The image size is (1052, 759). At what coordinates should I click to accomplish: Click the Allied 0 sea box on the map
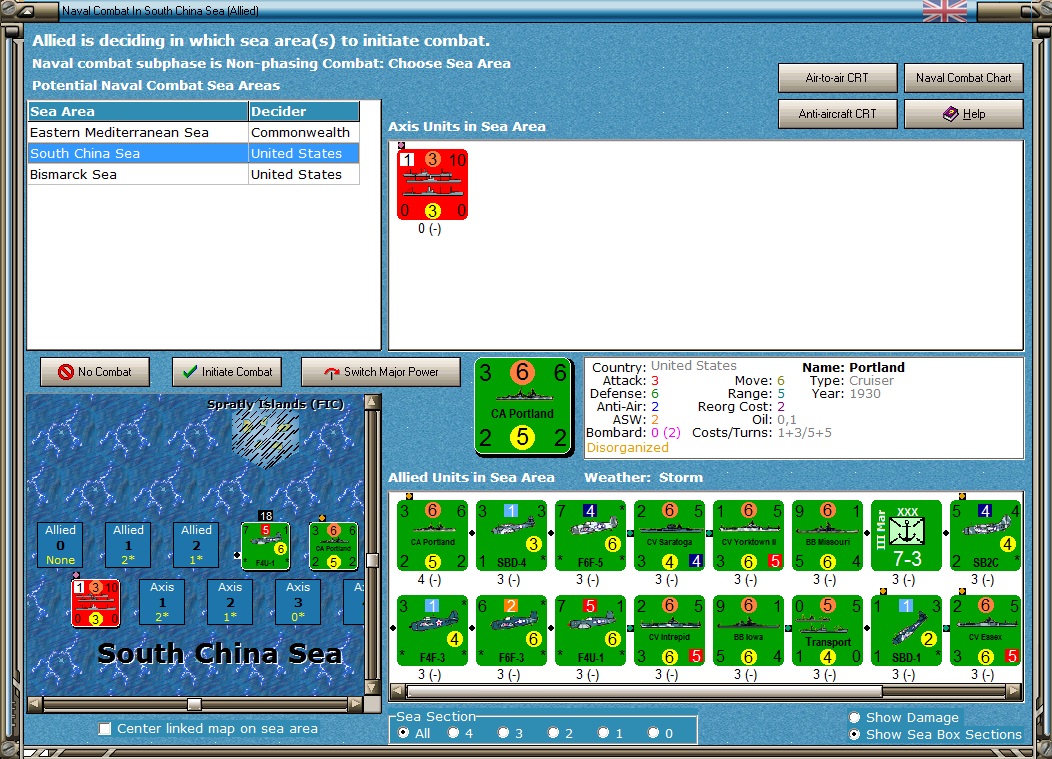click(60, 545)
